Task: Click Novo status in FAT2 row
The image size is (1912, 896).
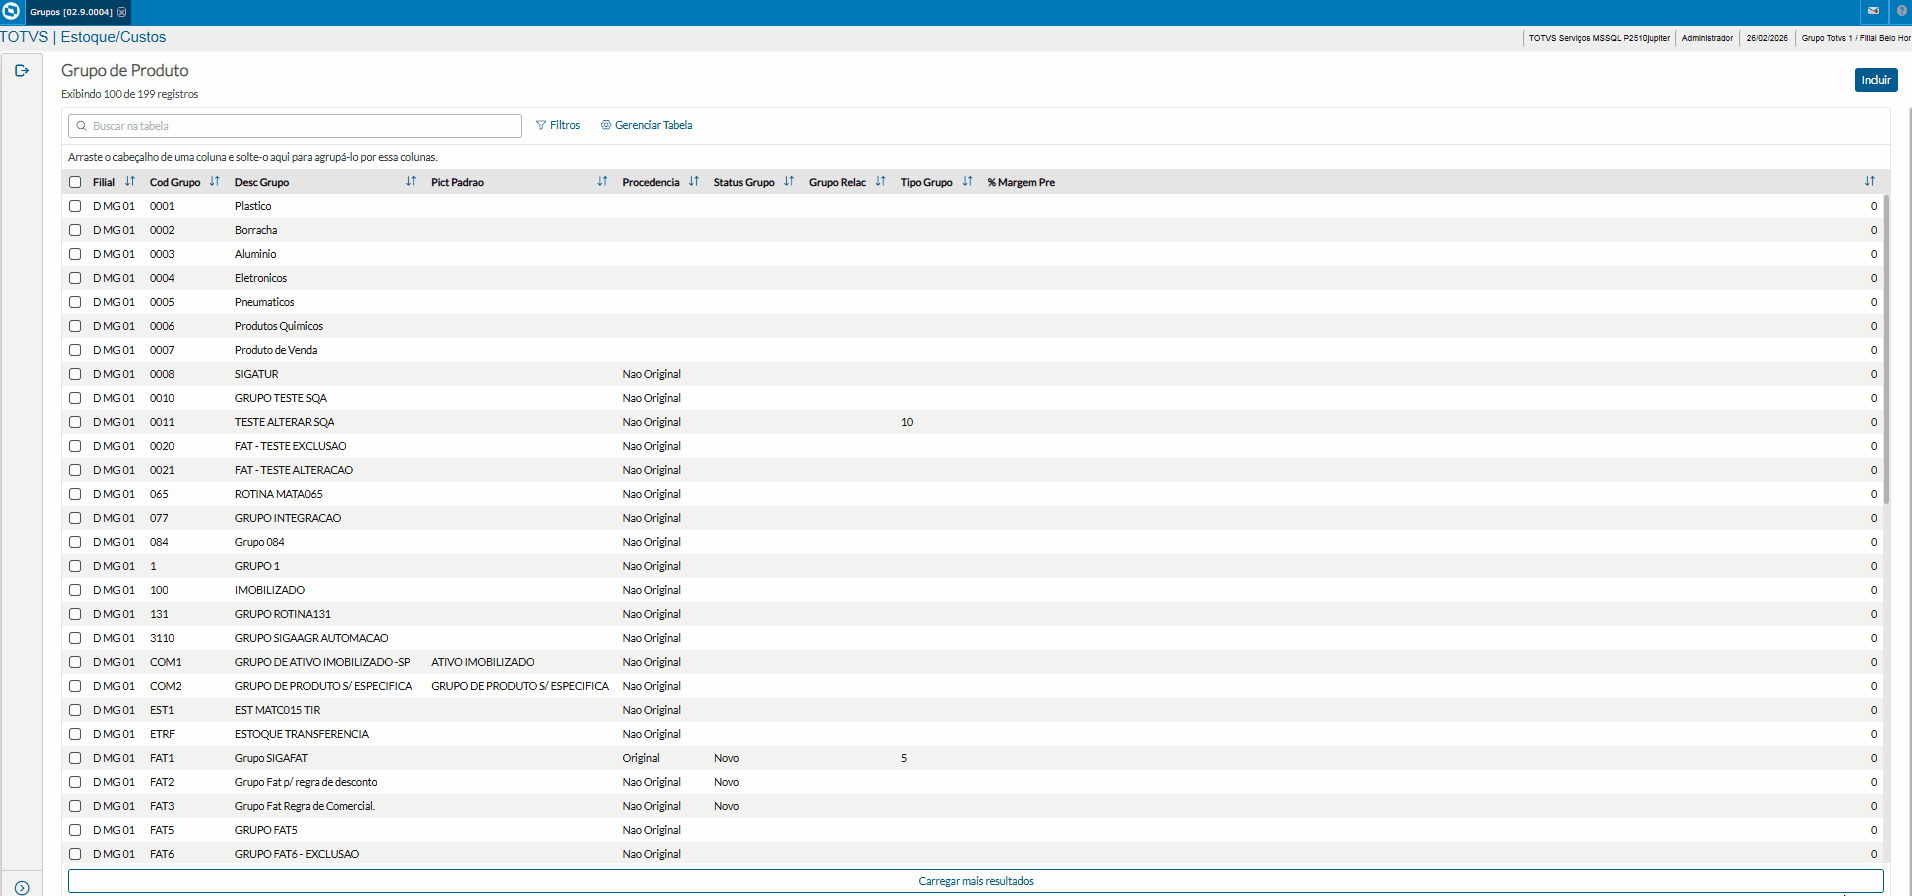Action: point(727,782)
